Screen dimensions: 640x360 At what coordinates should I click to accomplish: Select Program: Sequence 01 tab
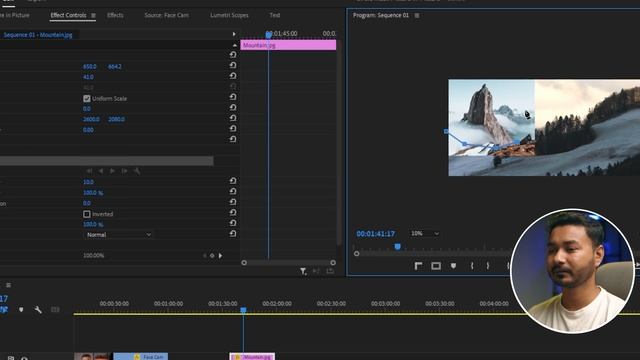tap(380, 15)
